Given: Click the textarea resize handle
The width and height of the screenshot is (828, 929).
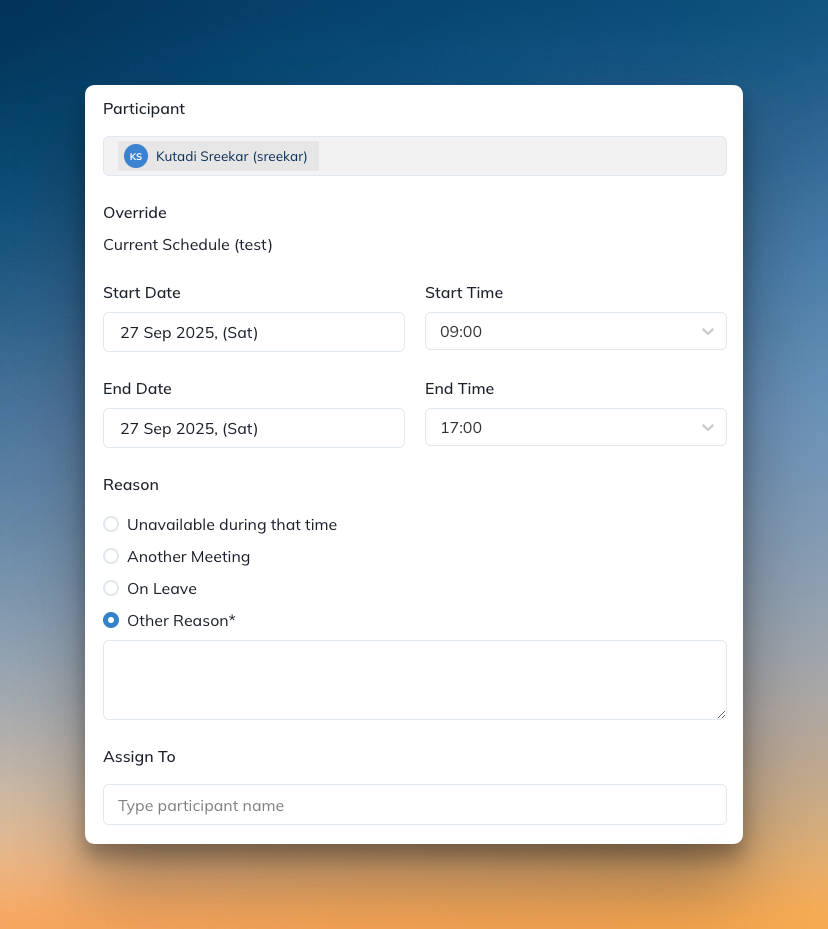Looking at the screenshot, I should click(722, 715).
